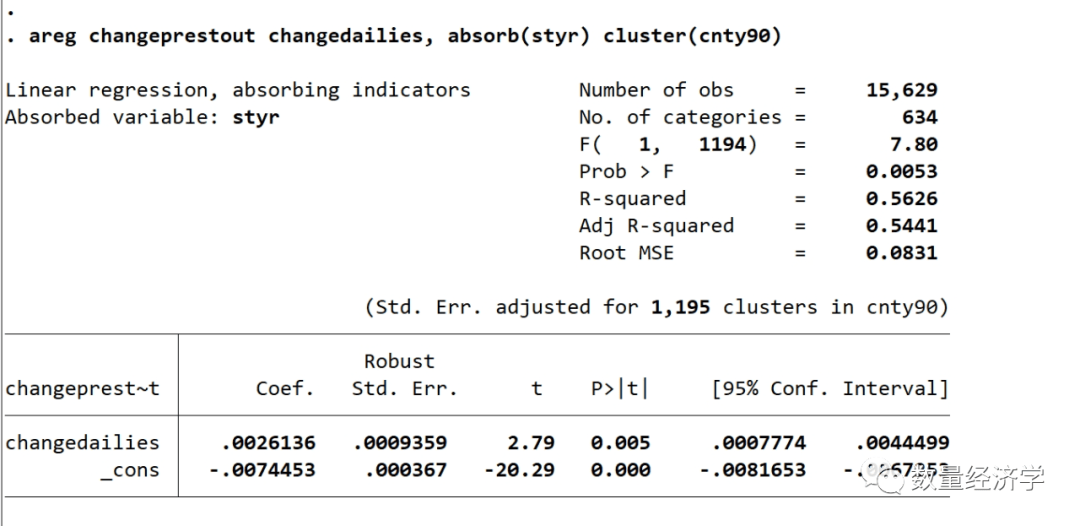Click the F statistic value 7.80
This screenshot has width=1080, height=526.
click(x=914, y=144)
